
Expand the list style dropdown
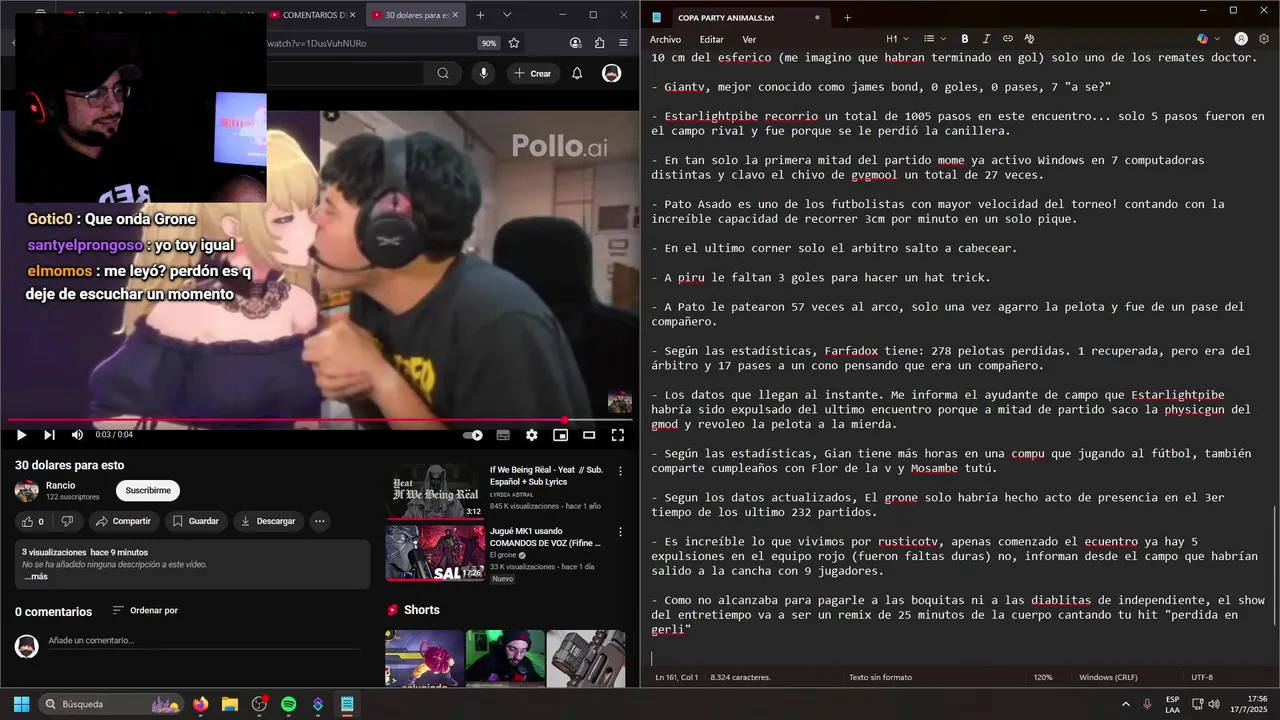[933, 39]
